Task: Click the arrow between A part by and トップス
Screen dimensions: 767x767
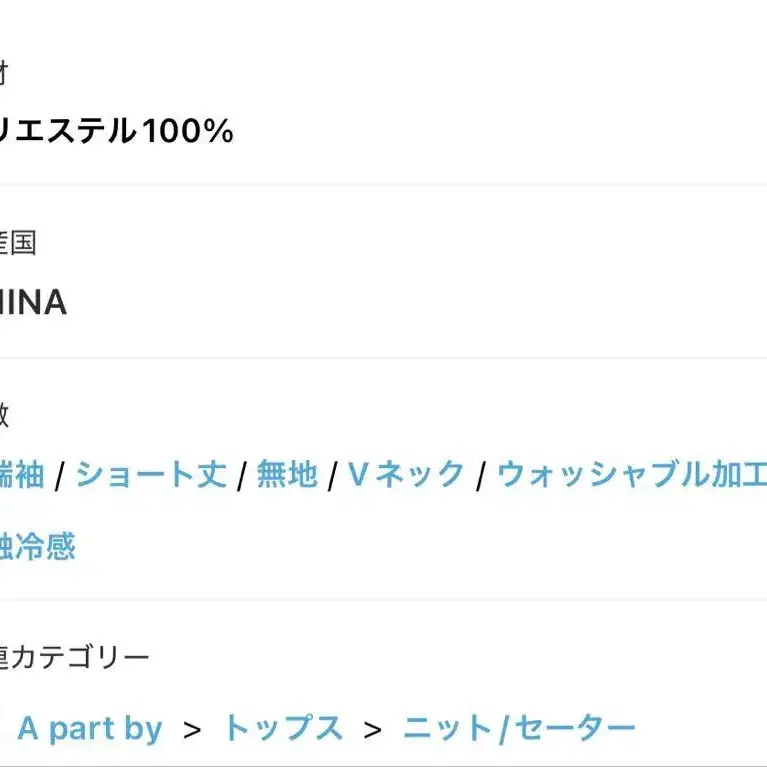Action: pyautogui.click(x=192, y=730)
